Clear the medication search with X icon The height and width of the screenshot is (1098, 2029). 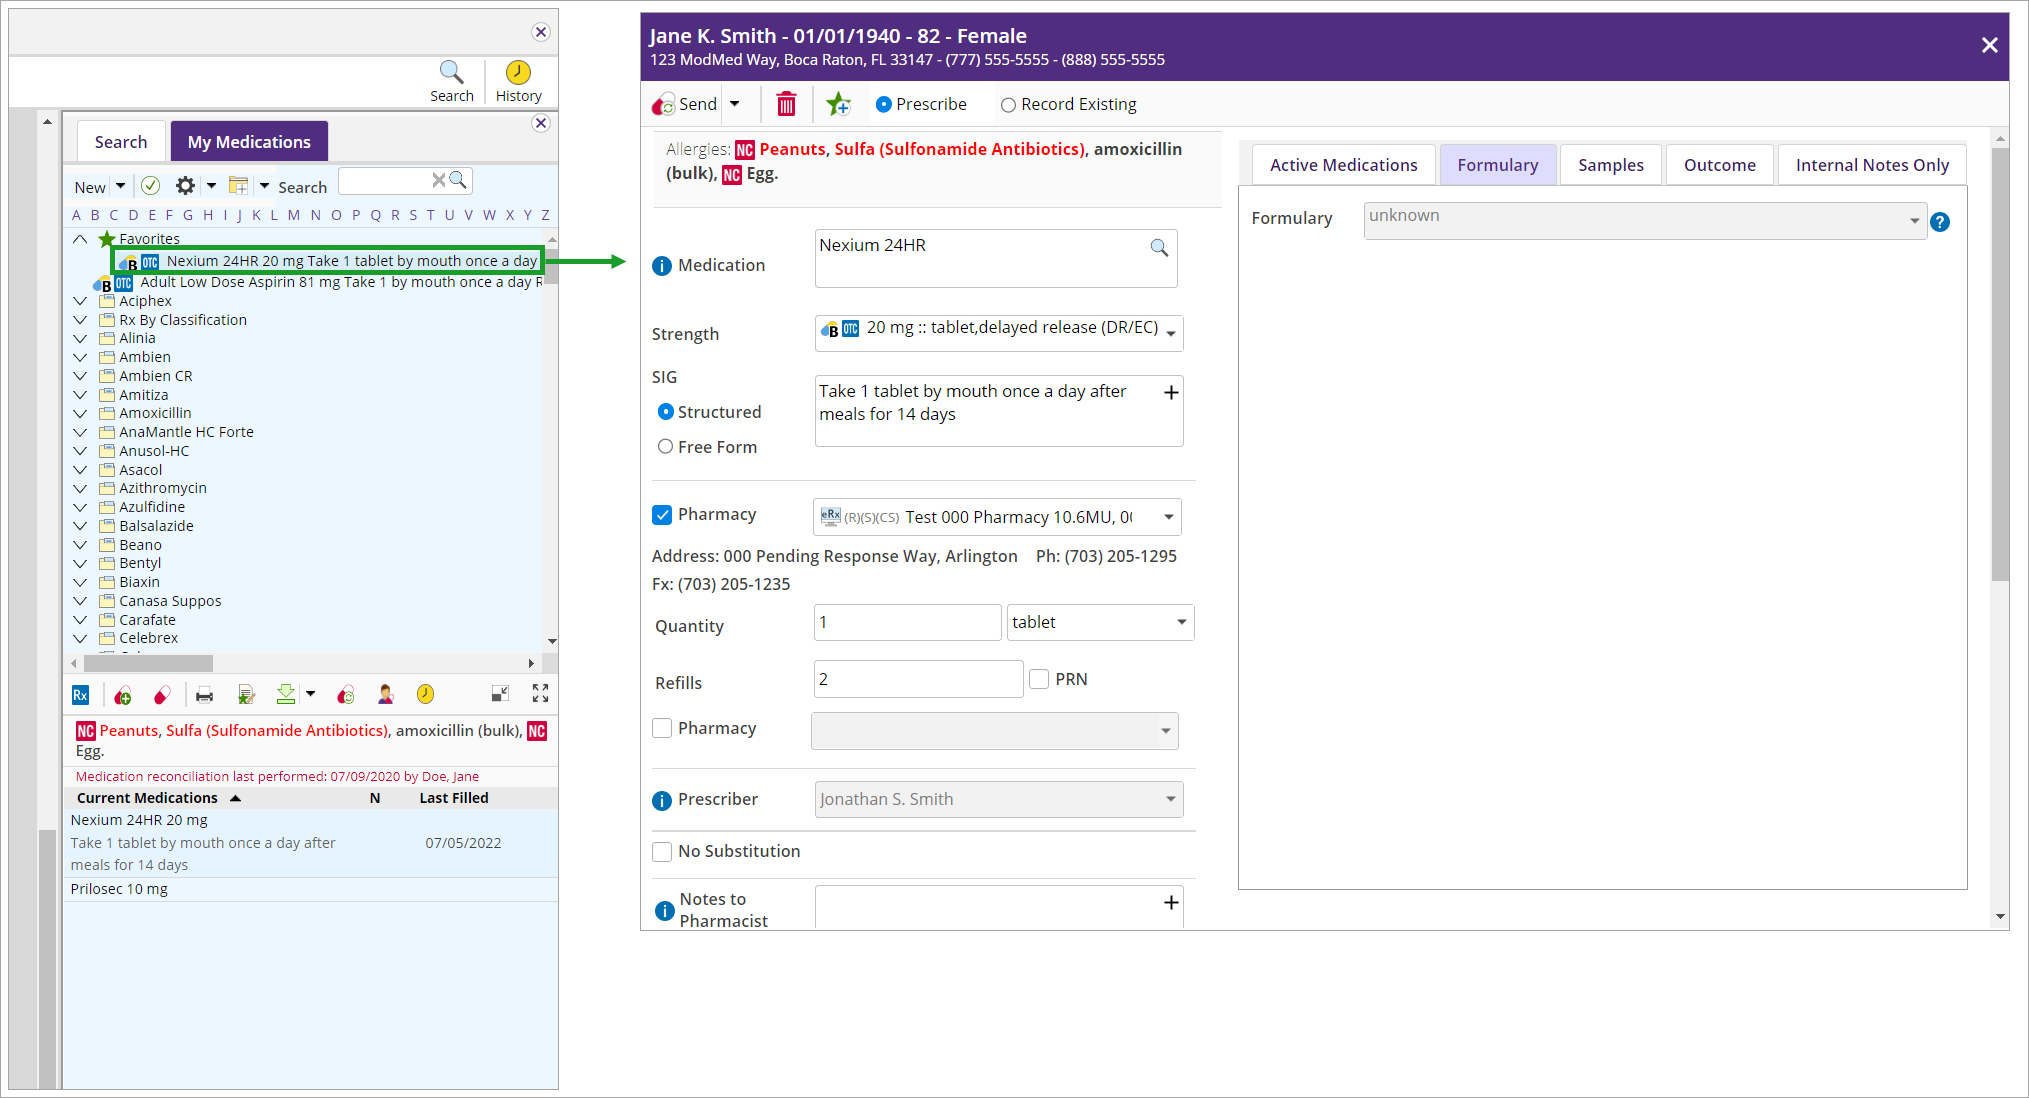coord(438,180)
